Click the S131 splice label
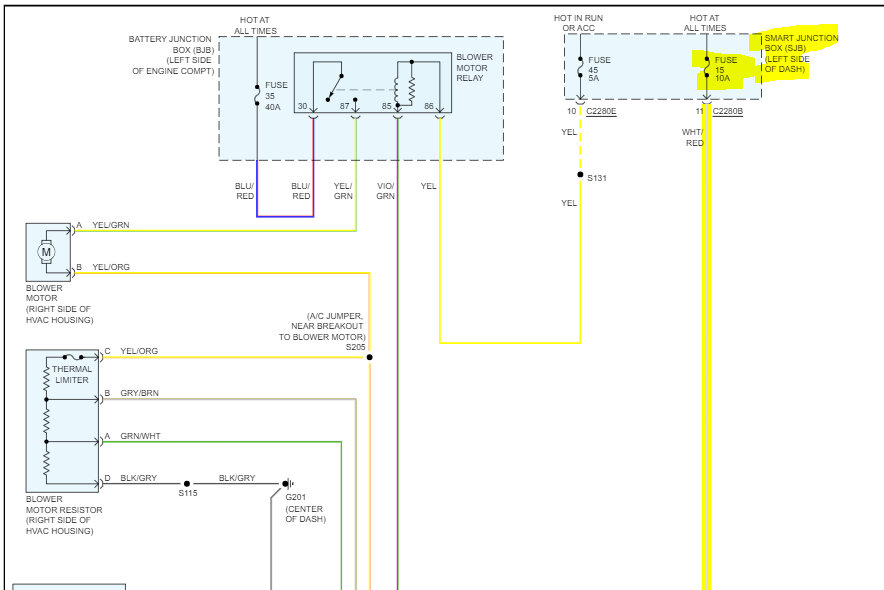The image size is (884, 590). point(596,178)
